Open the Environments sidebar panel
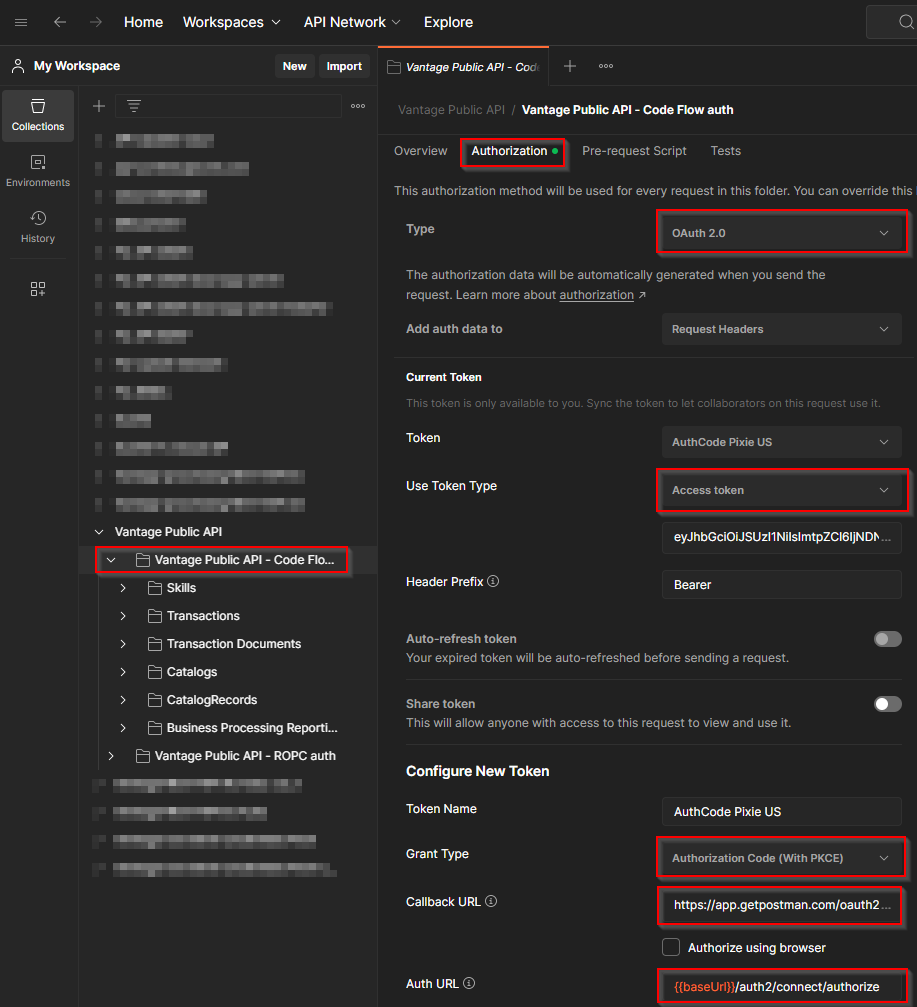The height and width of the screenshot is (1007, 917). coord(38,171)
